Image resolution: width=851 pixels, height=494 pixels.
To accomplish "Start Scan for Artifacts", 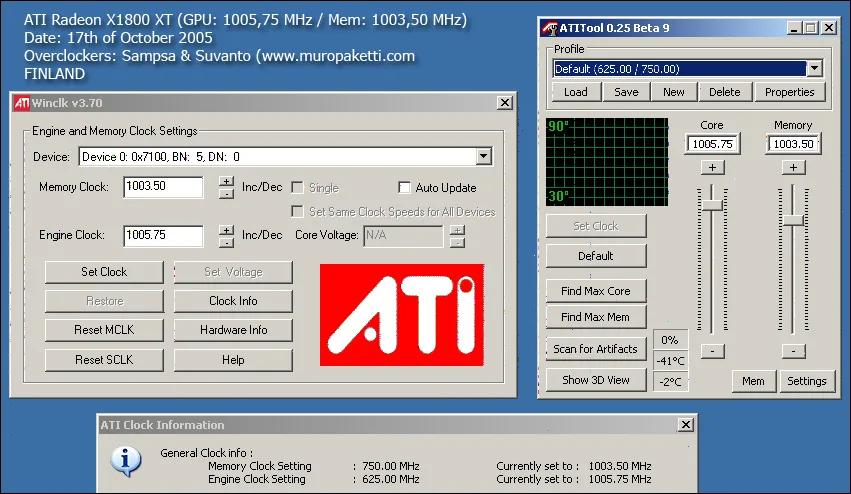I will point(596,349).
